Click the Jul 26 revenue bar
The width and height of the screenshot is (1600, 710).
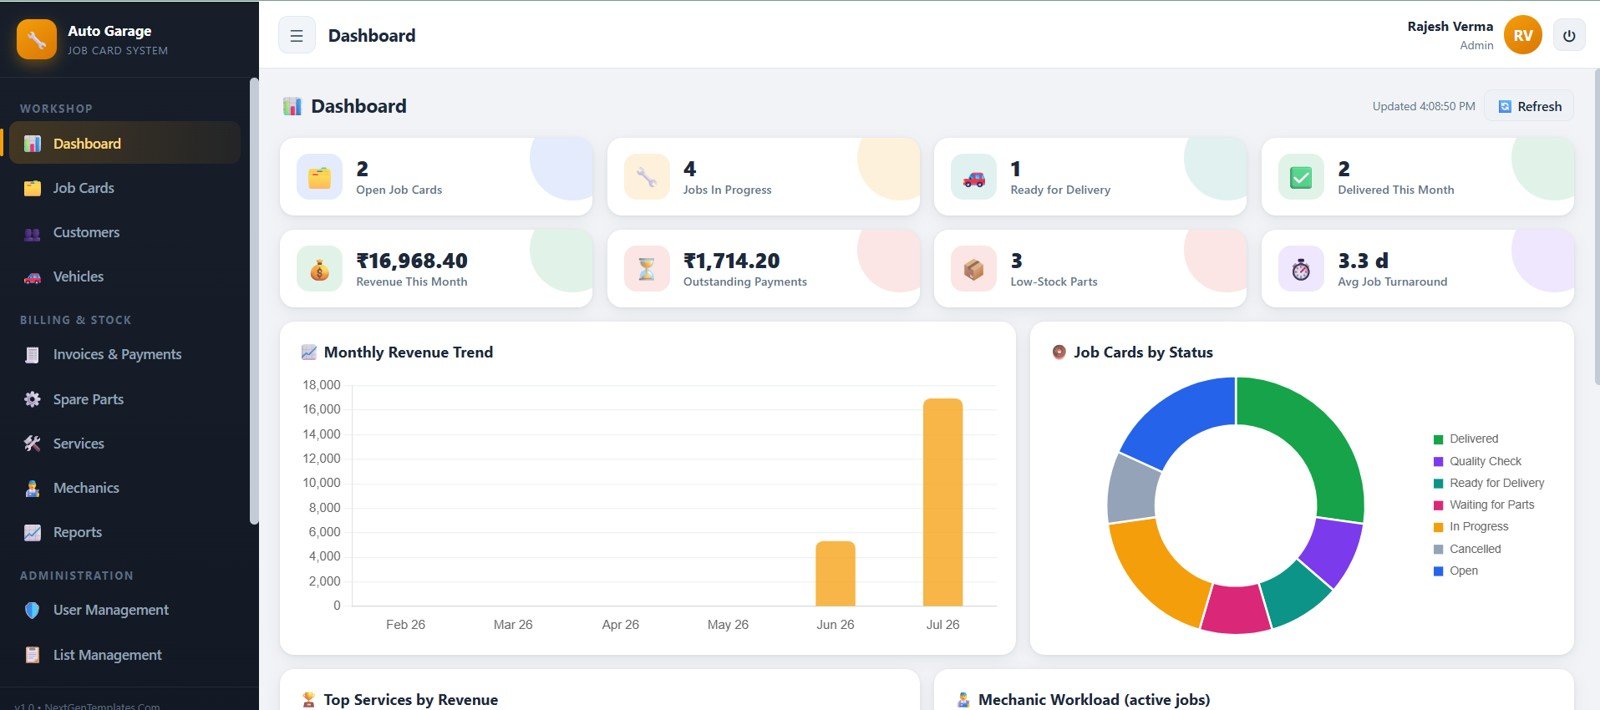(943, 502)
